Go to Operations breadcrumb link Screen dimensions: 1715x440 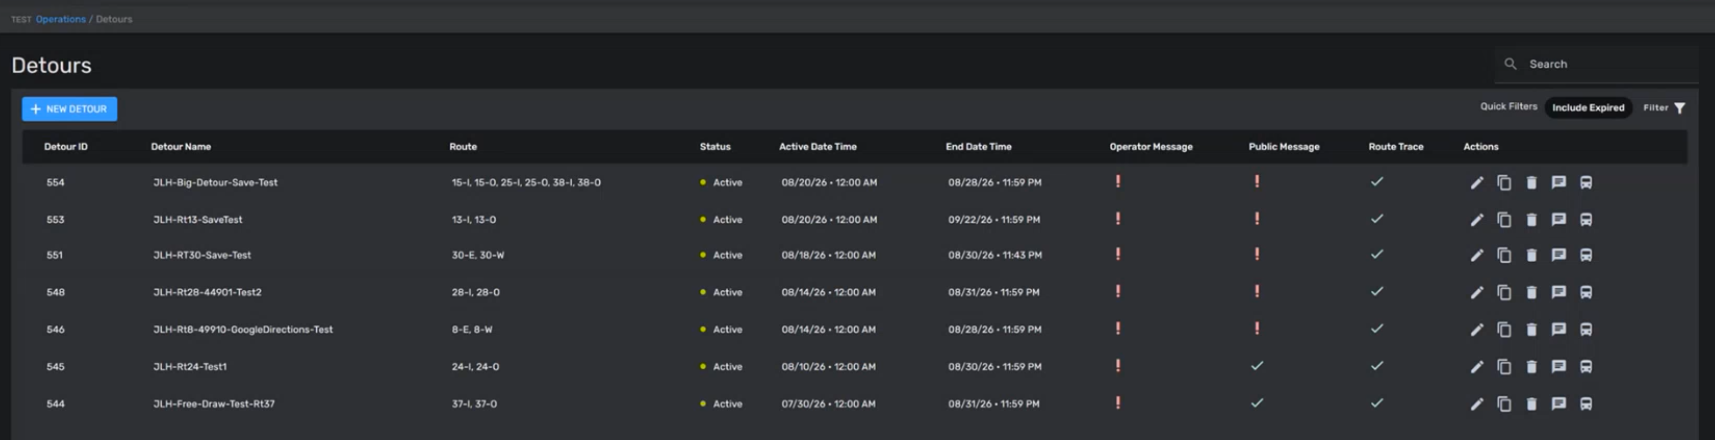[x=60, y=19]
